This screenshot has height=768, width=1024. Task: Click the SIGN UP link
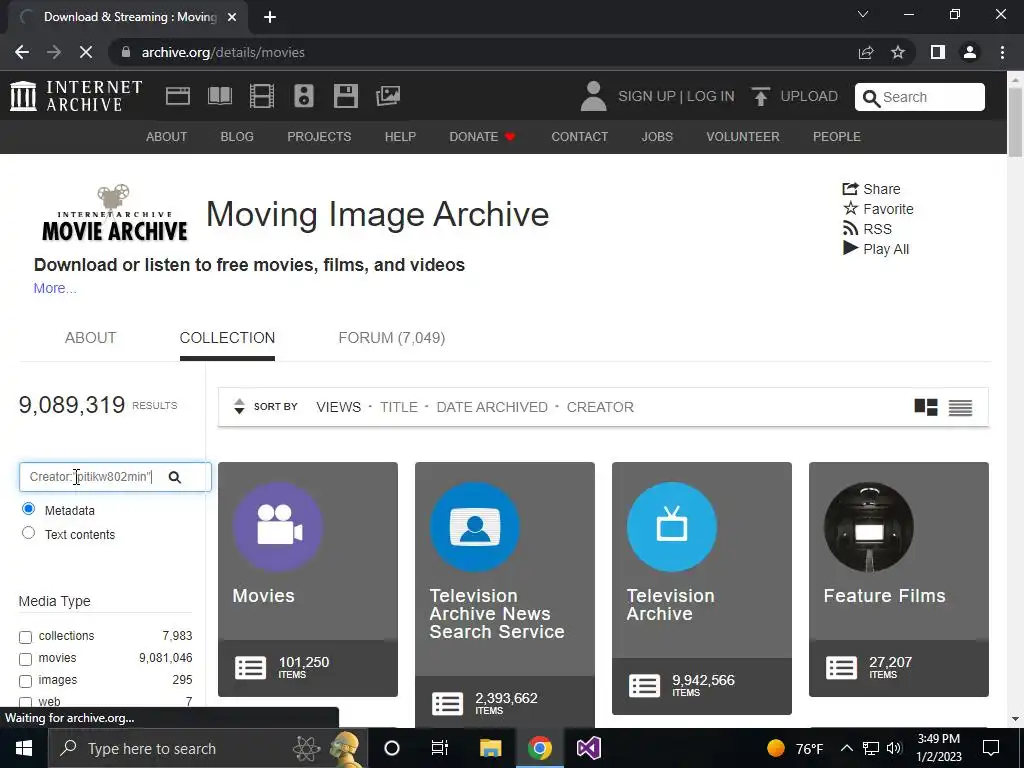(647, 96)
